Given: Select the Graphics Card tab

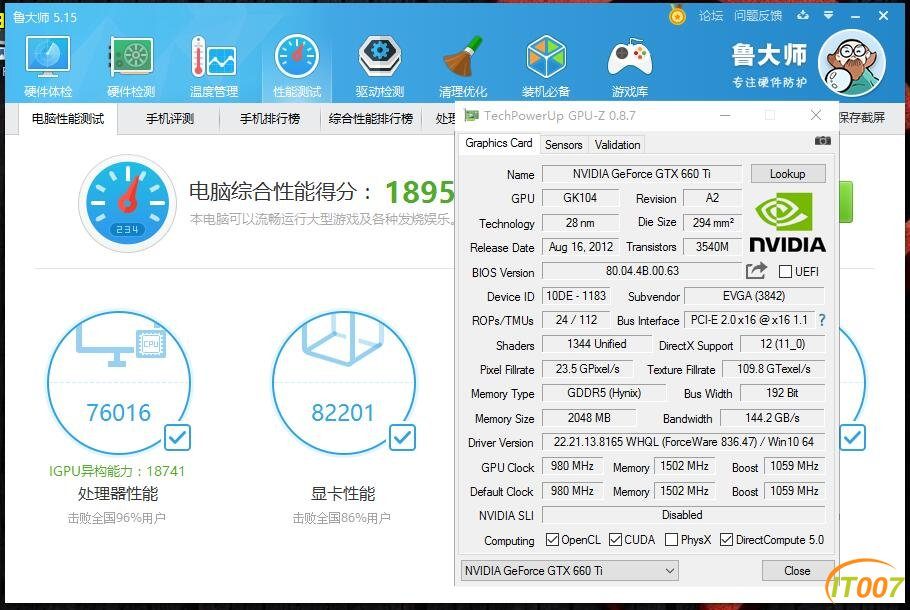Looking at the screenshot, I should point(499,143).
